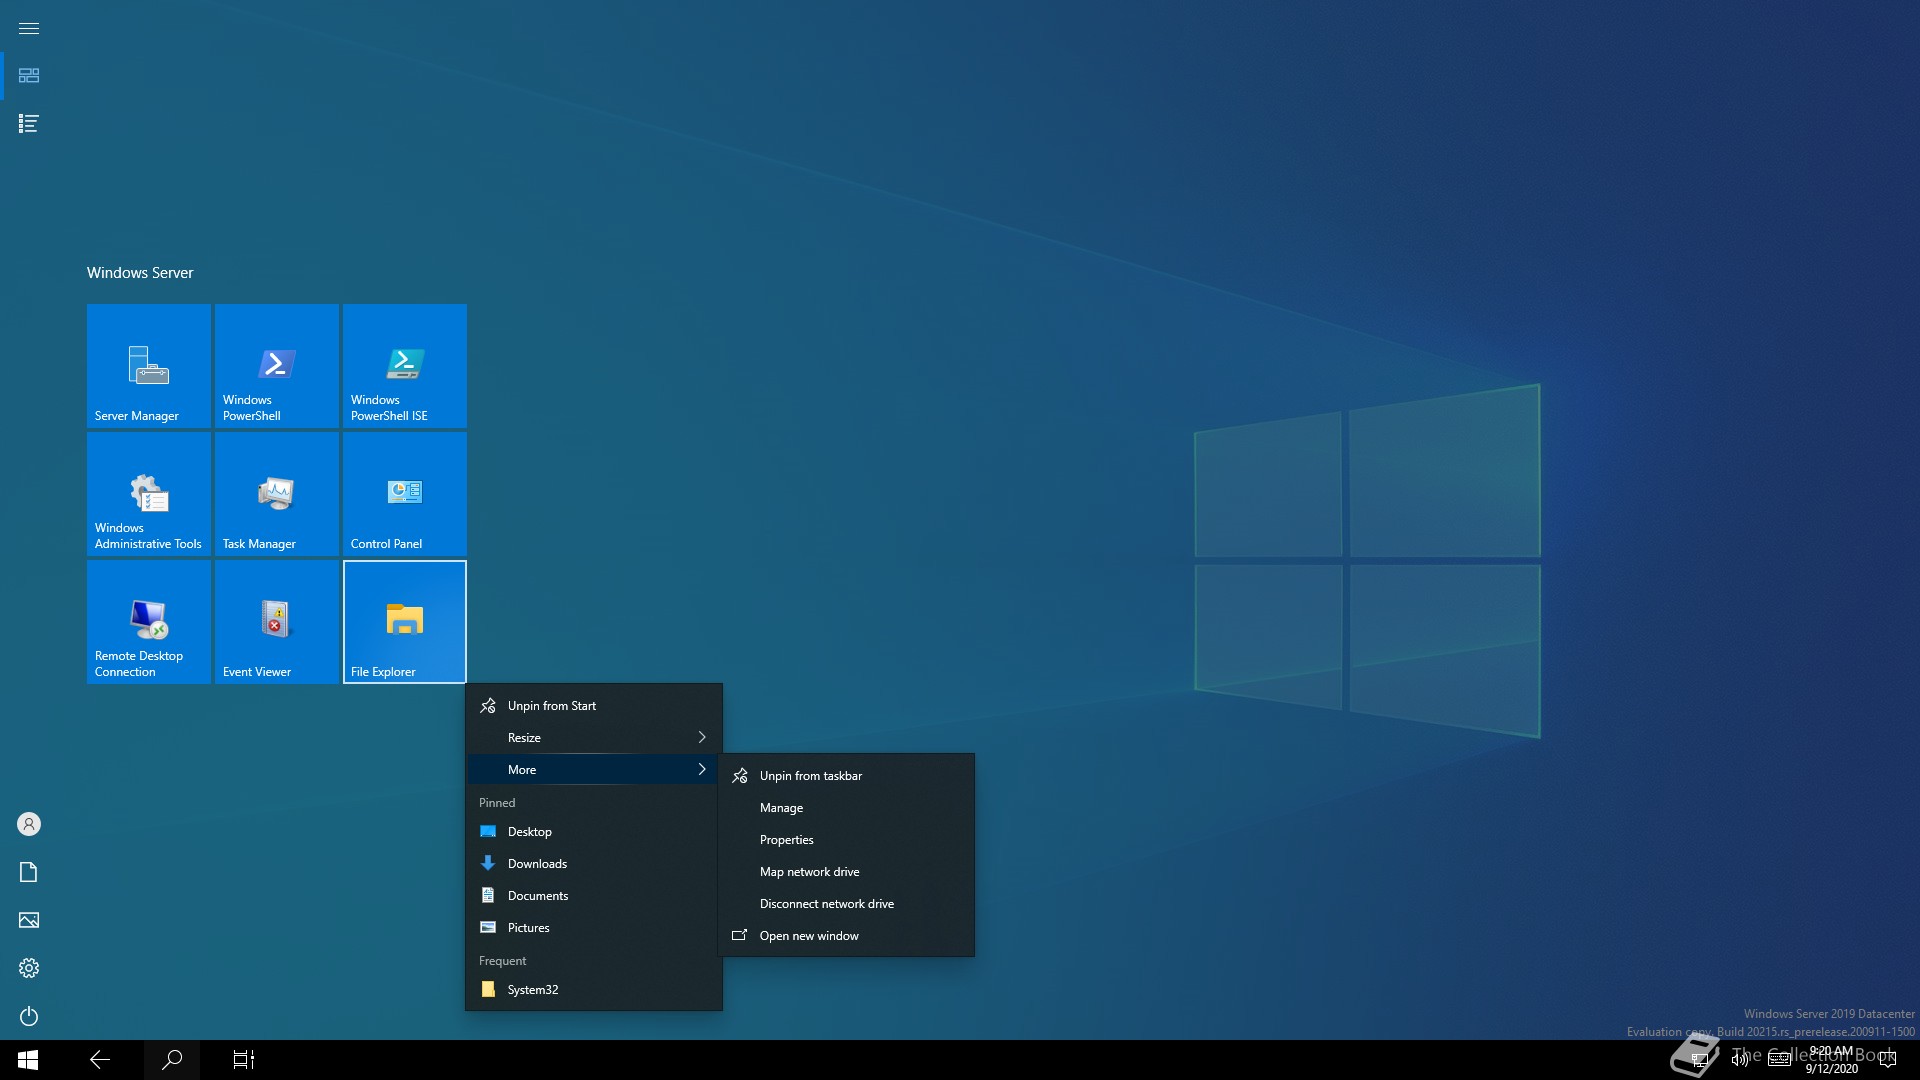Image resolution: width=1920 pixels, height=1080 pixels.
Task: Click the Power button icon
Action: [x=29, y=1016]
